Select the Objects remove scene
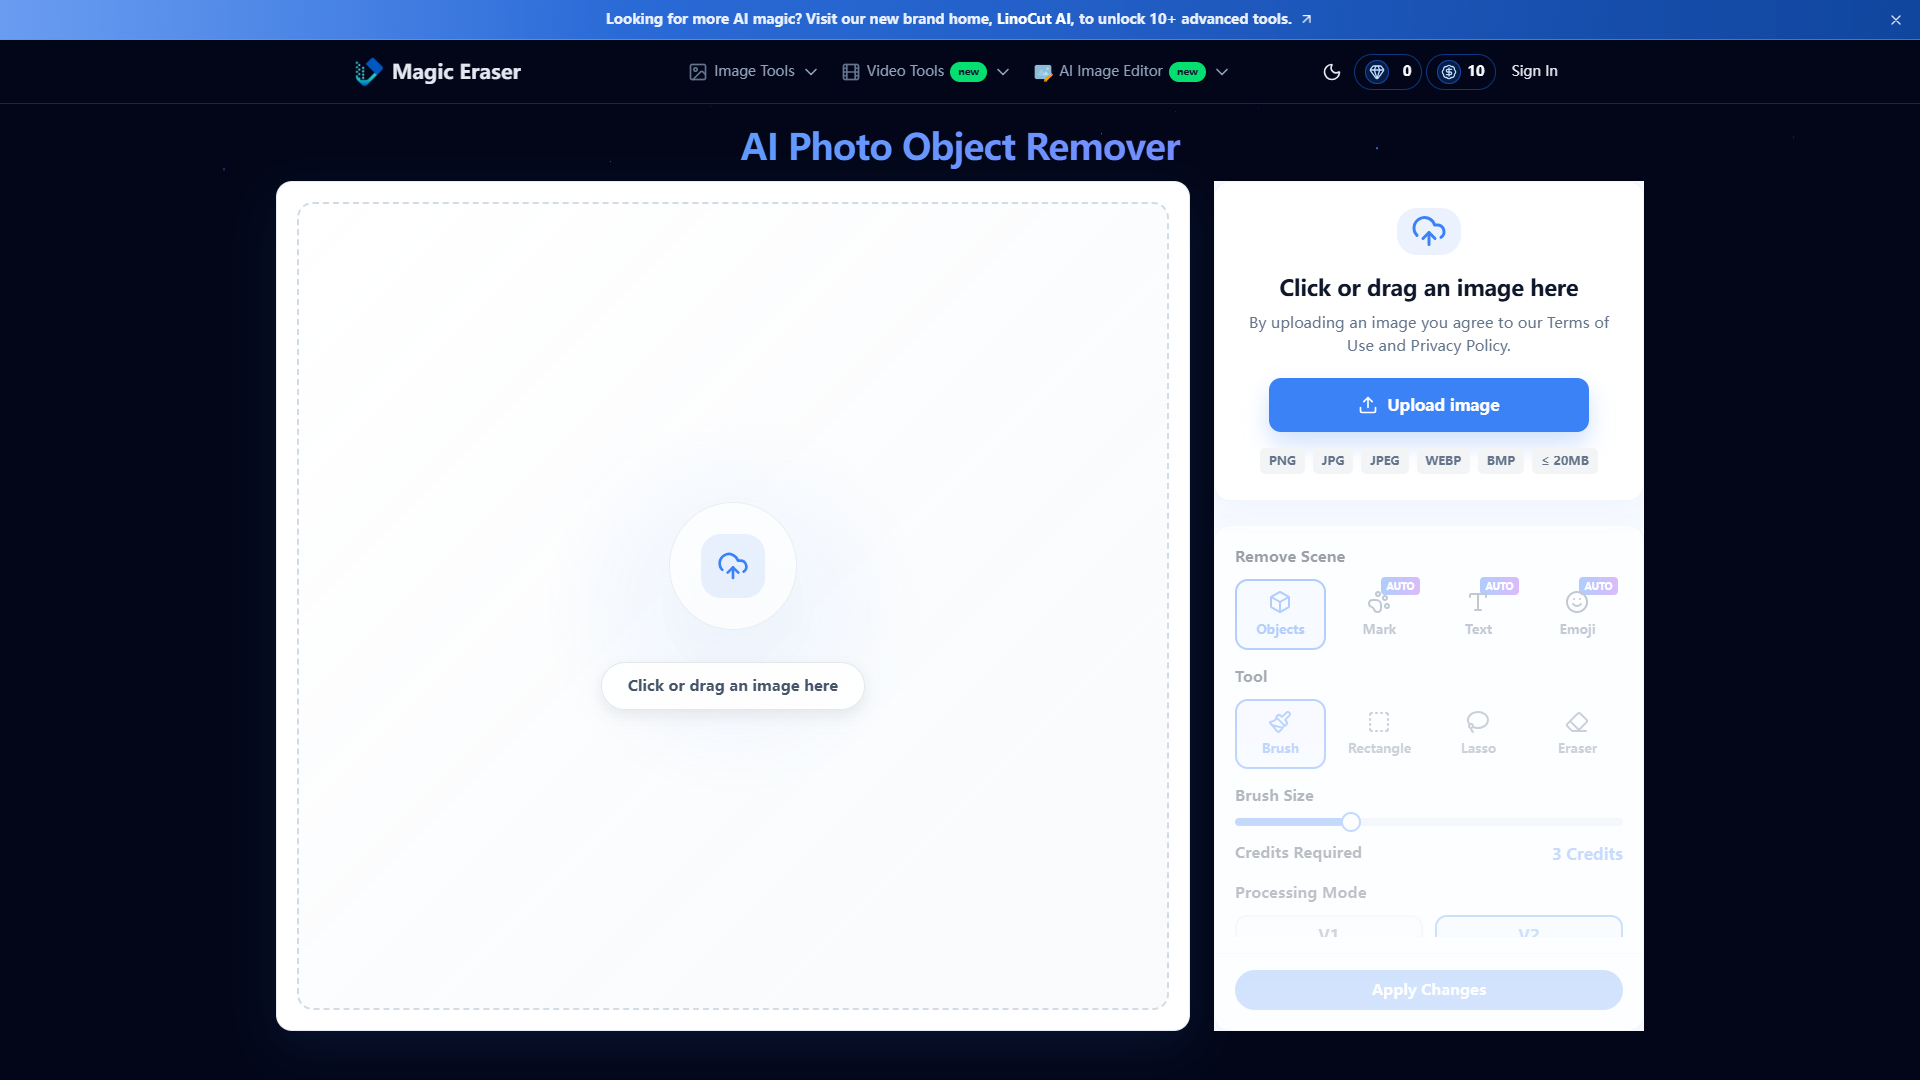 tap(1280, 614)
